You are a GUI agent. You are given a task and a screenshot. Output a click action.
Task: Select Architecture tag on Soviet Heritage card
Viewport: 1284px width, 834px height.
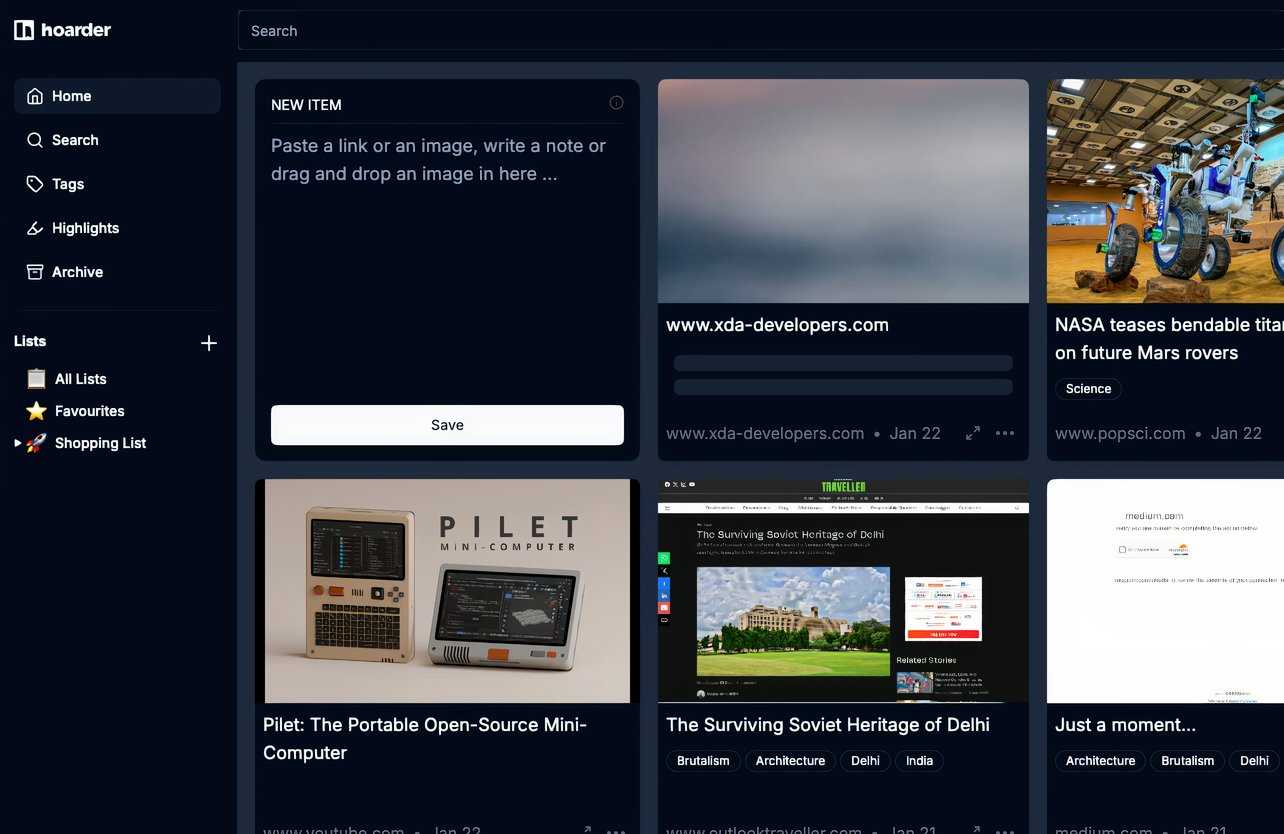click(790, 761)
